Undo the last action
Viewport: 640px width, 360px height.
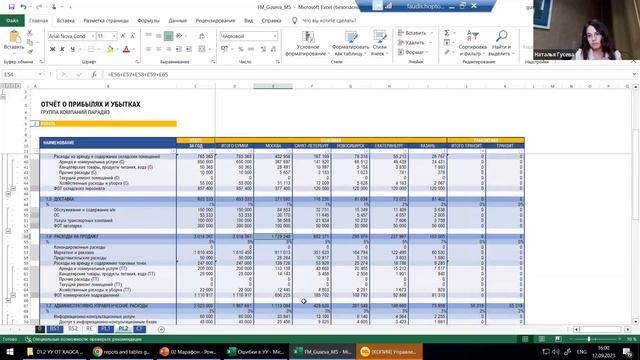pyautogui.click(x=23, y=7)
